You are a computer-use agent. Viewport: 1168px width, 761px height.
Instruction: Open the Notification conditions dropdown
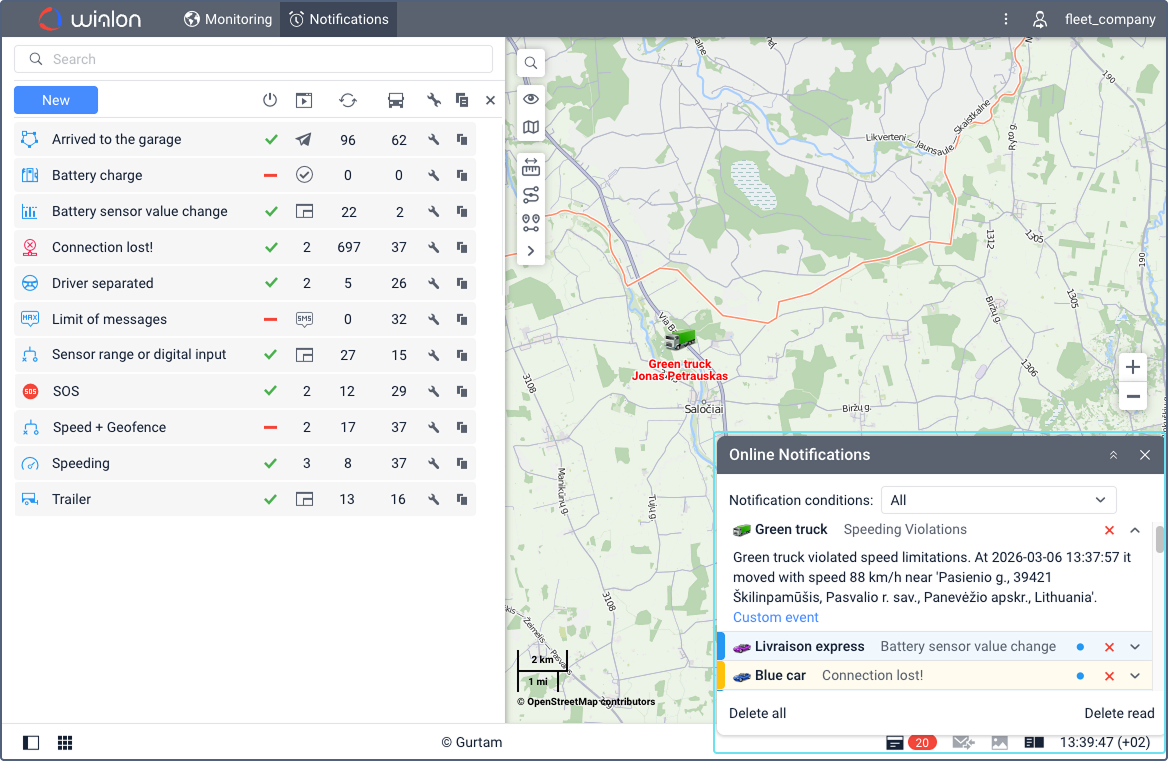997,500
